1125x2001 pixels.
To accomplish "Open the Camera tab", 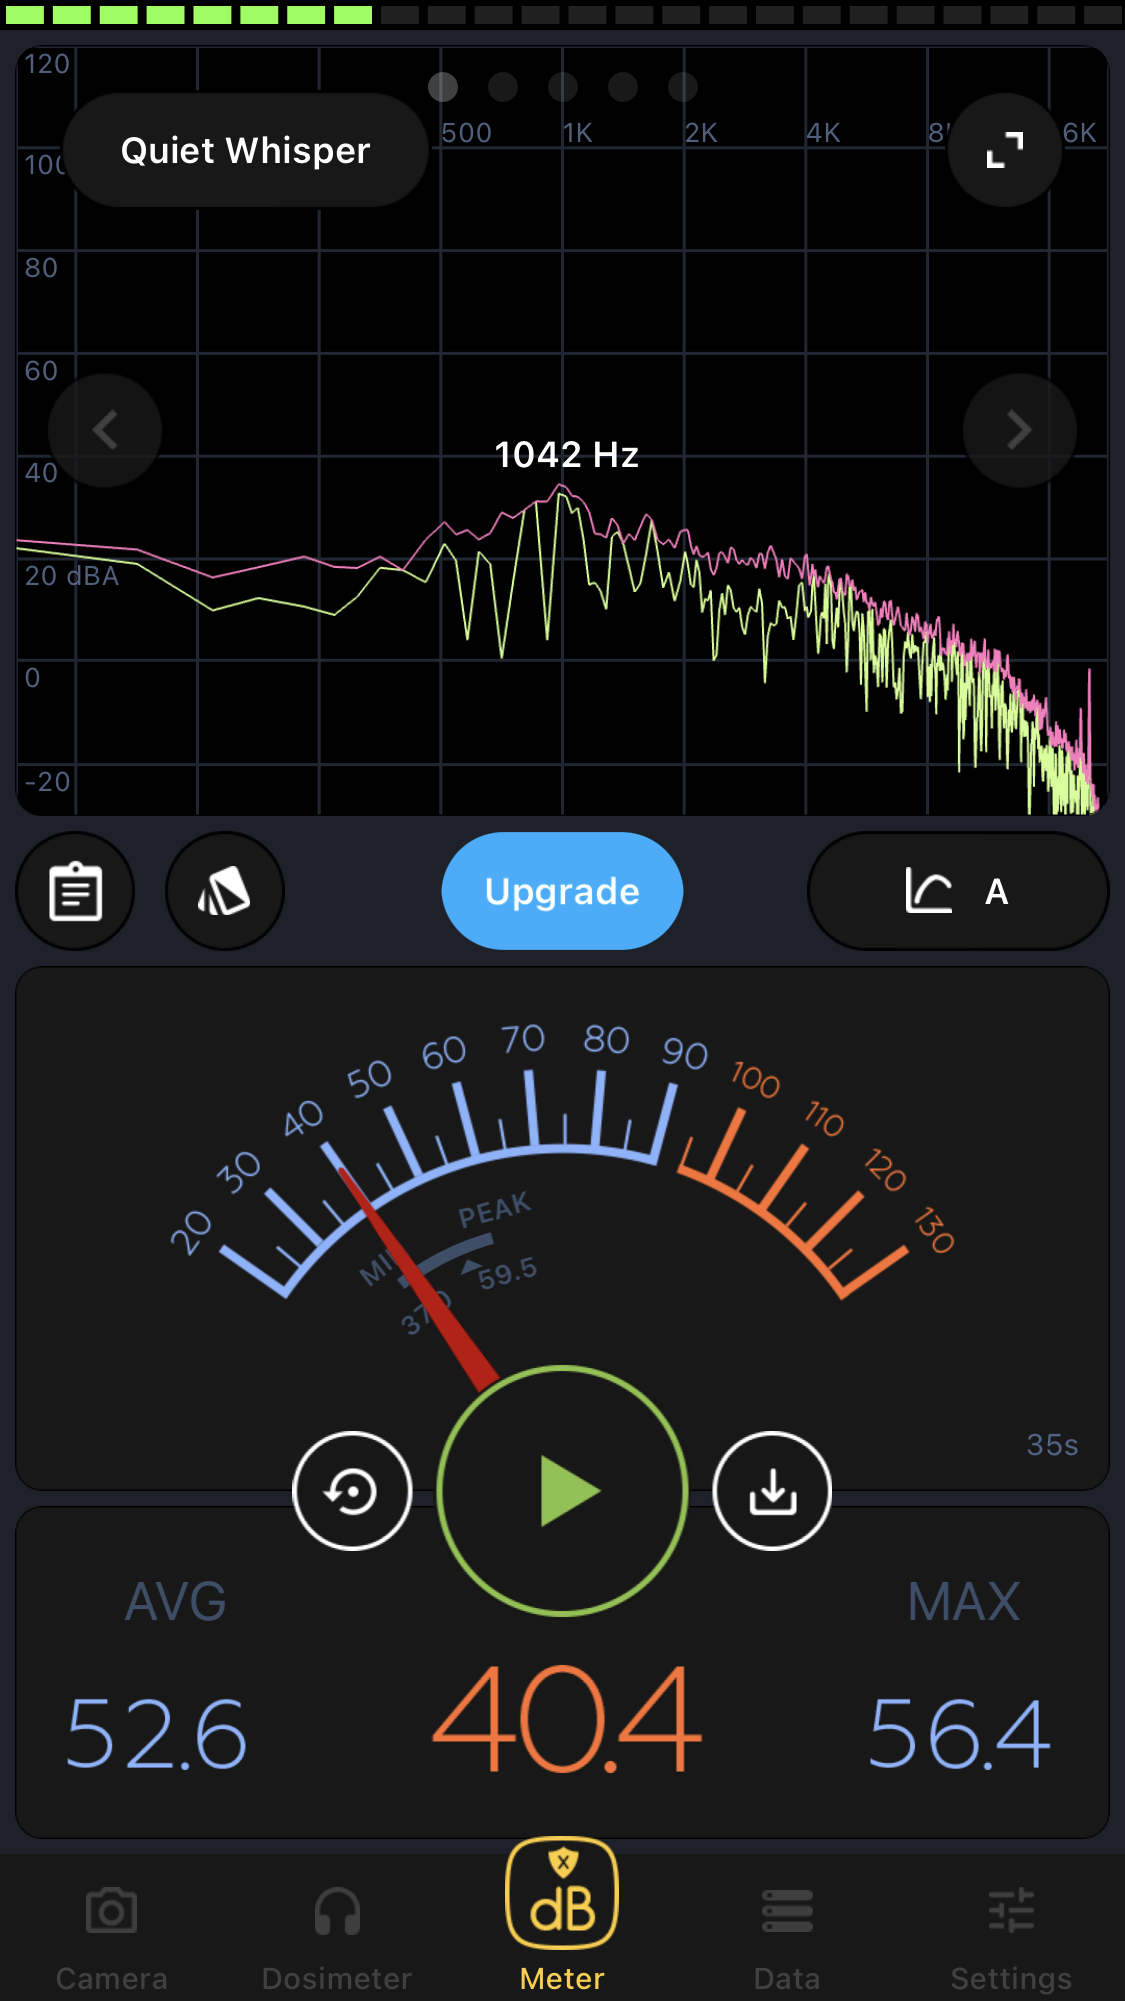I will [x=111, y=1937].
